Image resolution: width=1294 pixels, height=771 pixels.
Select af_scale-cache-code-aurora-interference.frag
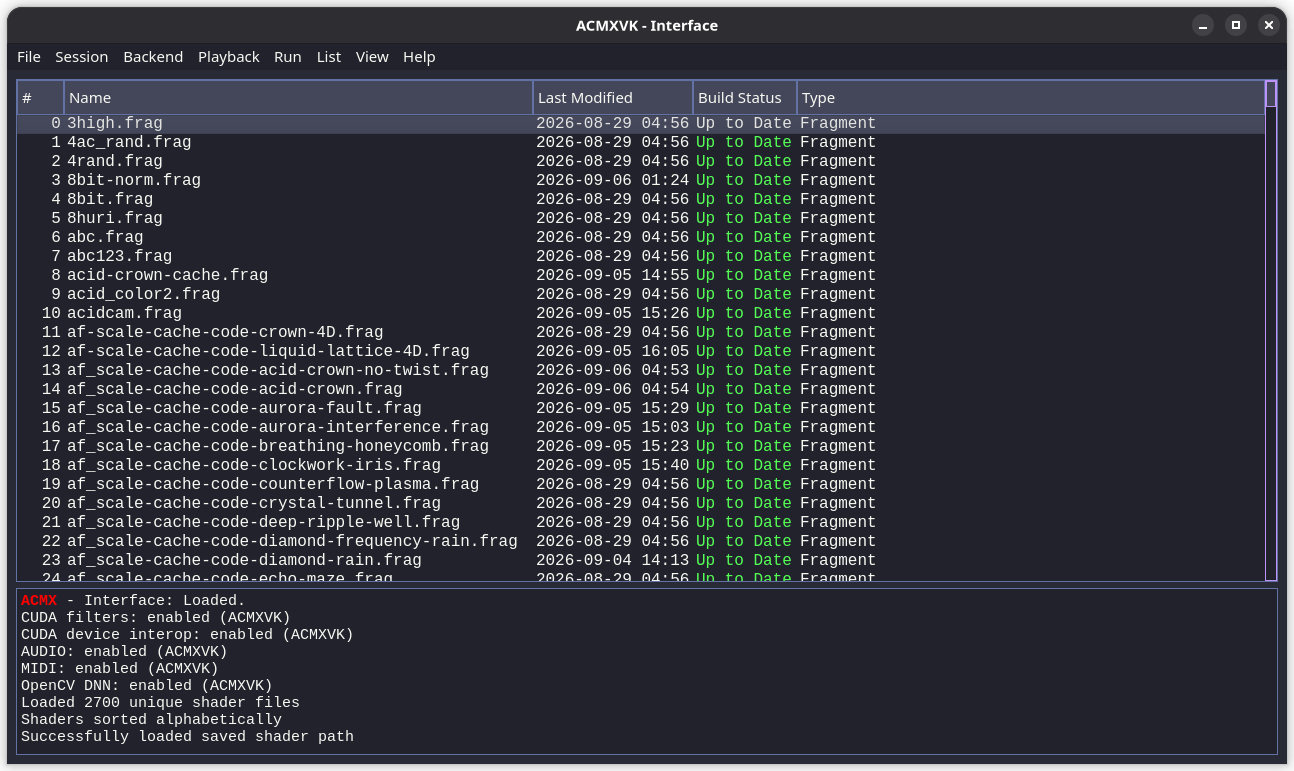[x=641, y=428]
